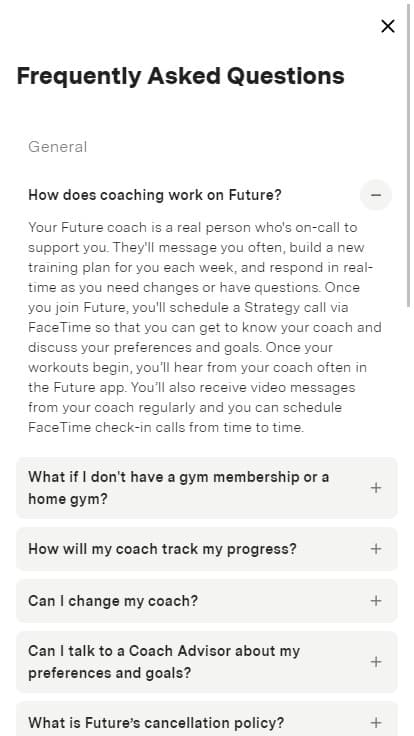
Task: Click the Frequently Asked Questions heading
Action: point(180,76)
